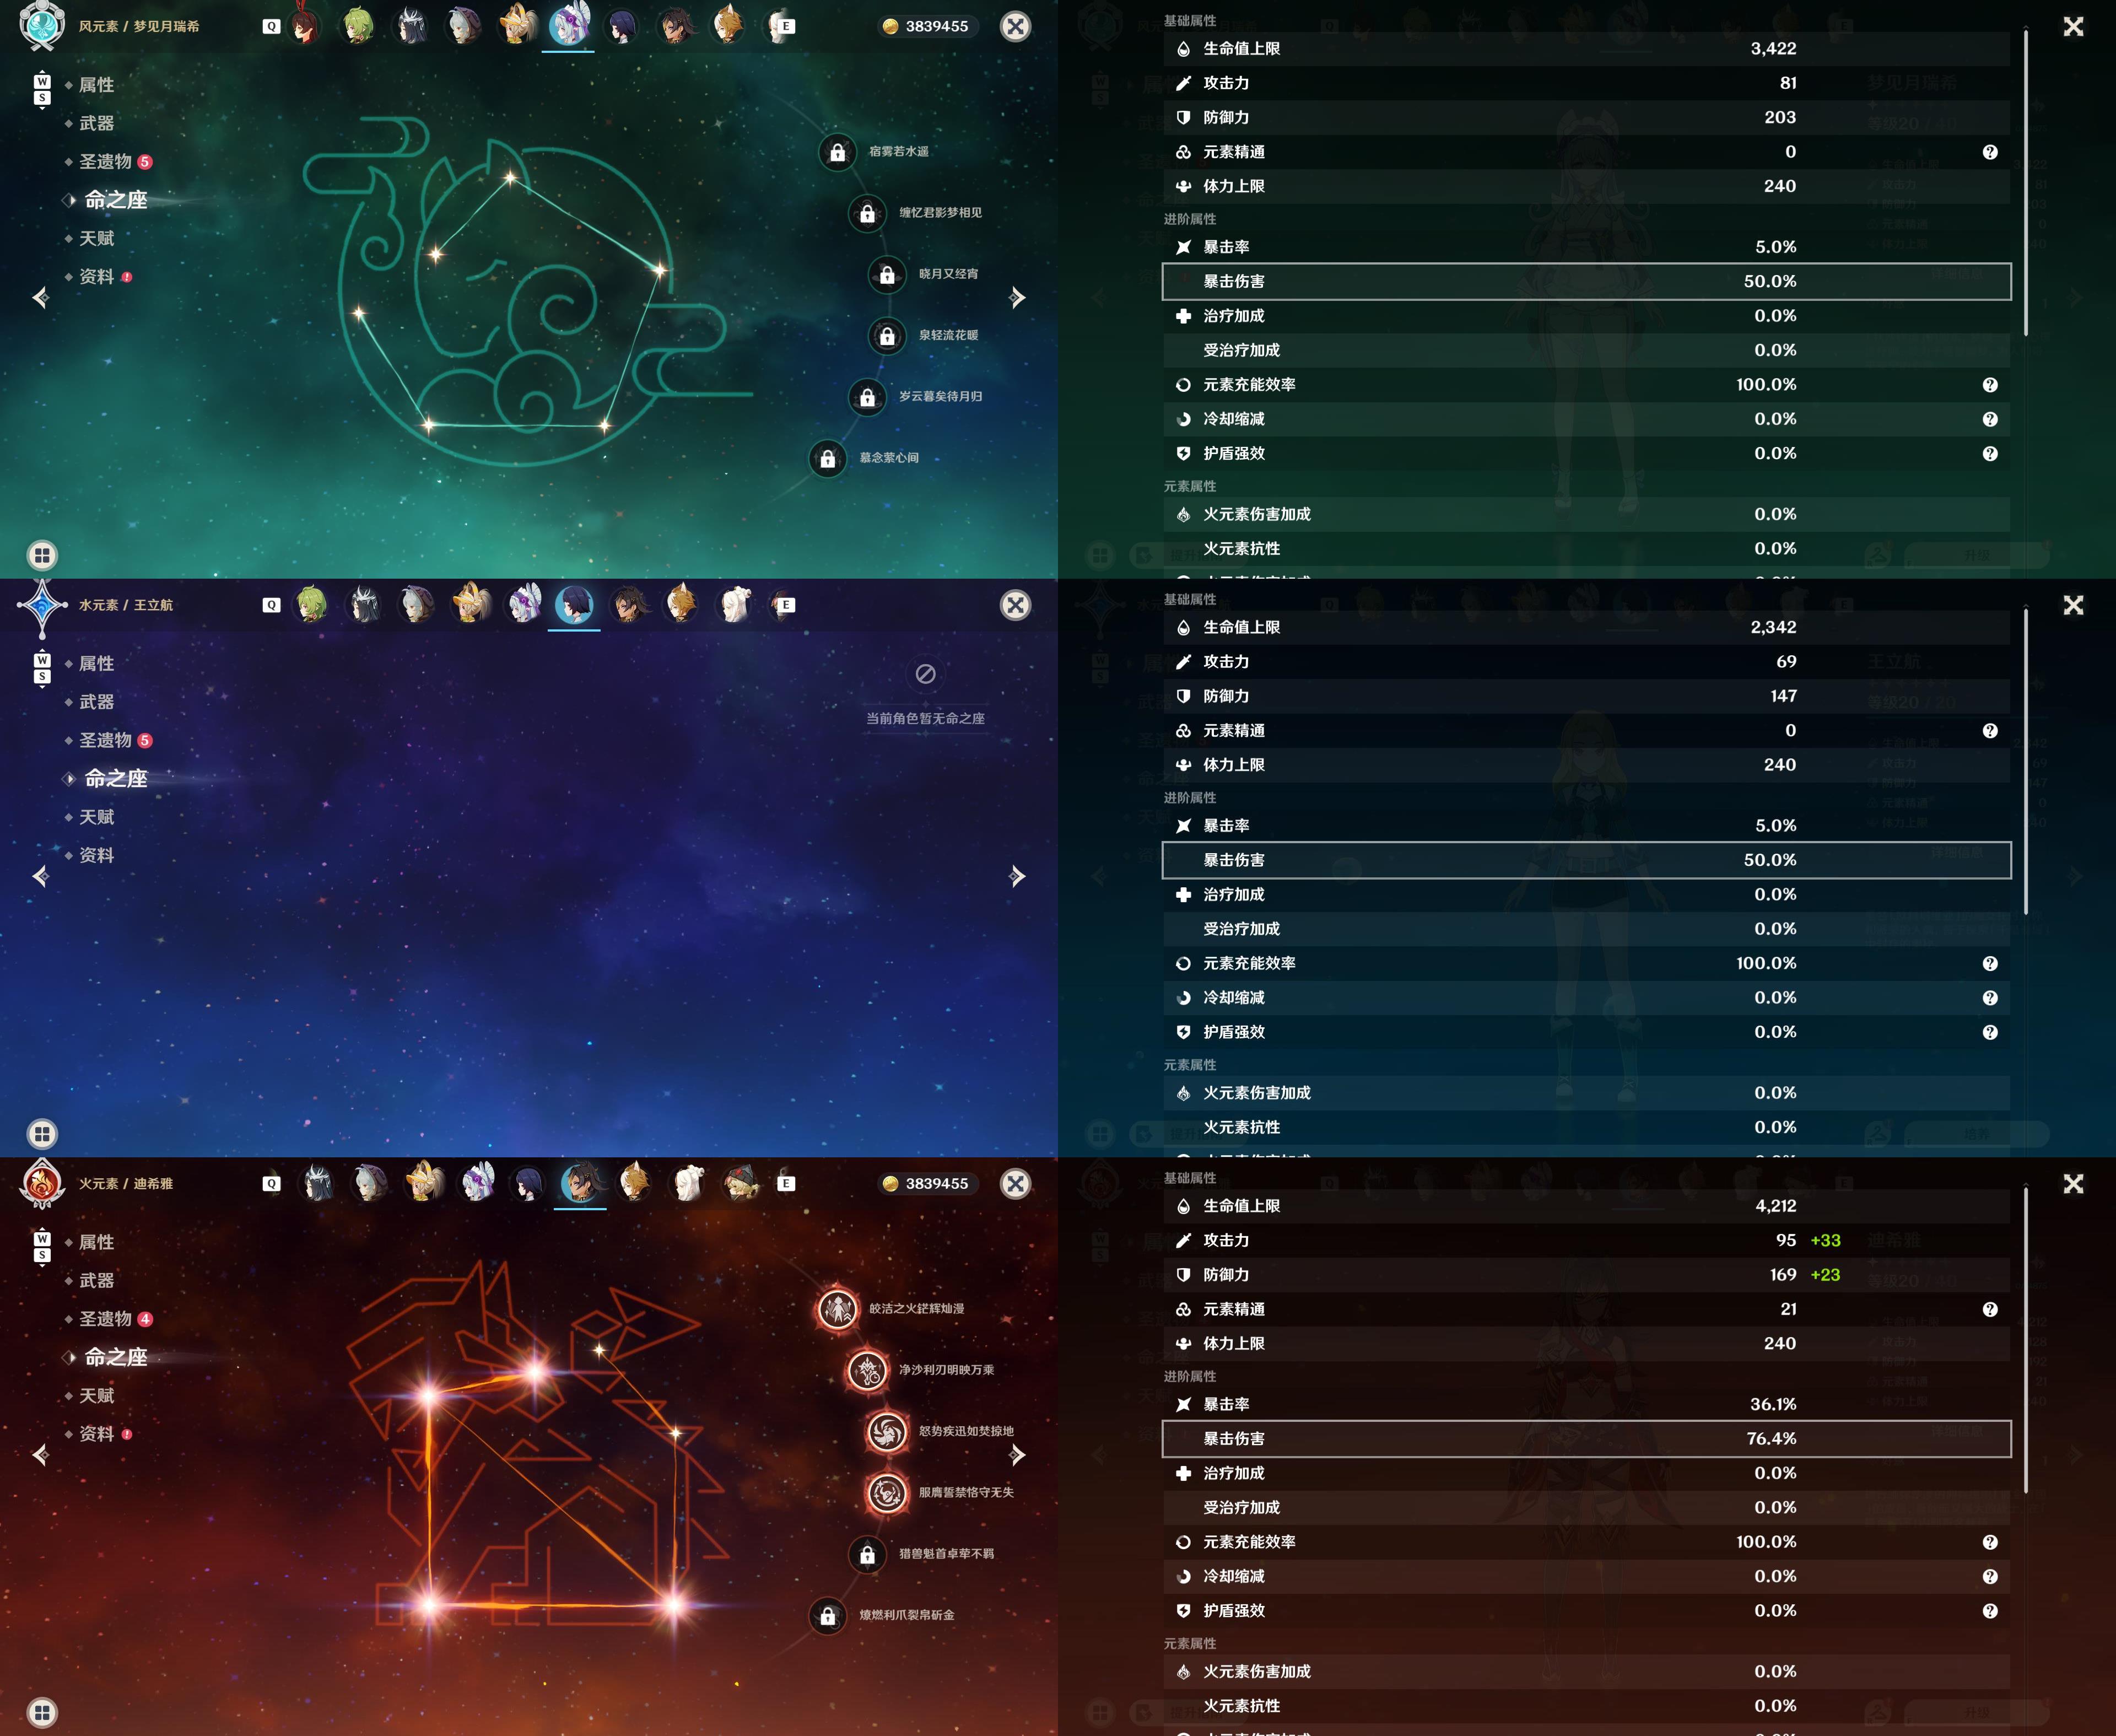
Task: Open 元素精通 help in the 3,422 HP stats panel
Action: tap(1990, 152)
